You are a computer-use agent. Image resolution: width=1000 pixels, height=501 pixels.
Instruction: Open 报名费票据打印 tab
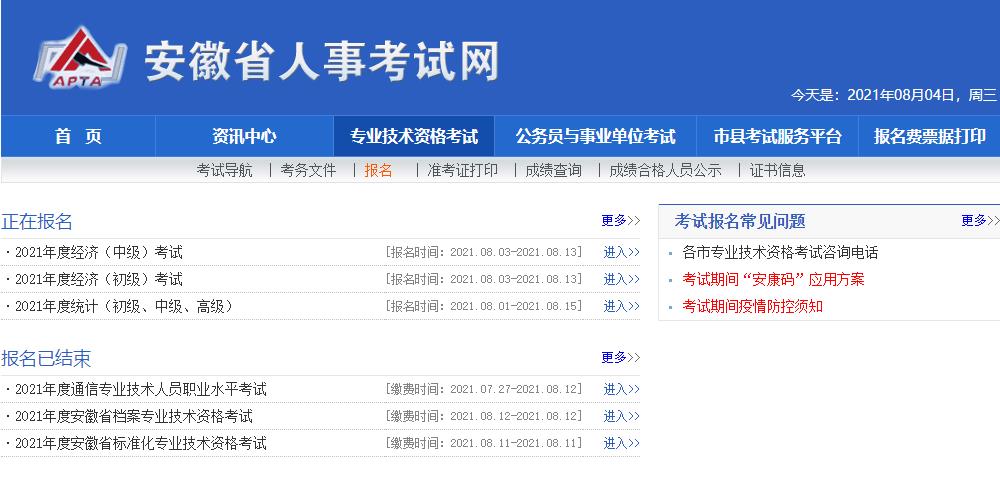point(929,137)
